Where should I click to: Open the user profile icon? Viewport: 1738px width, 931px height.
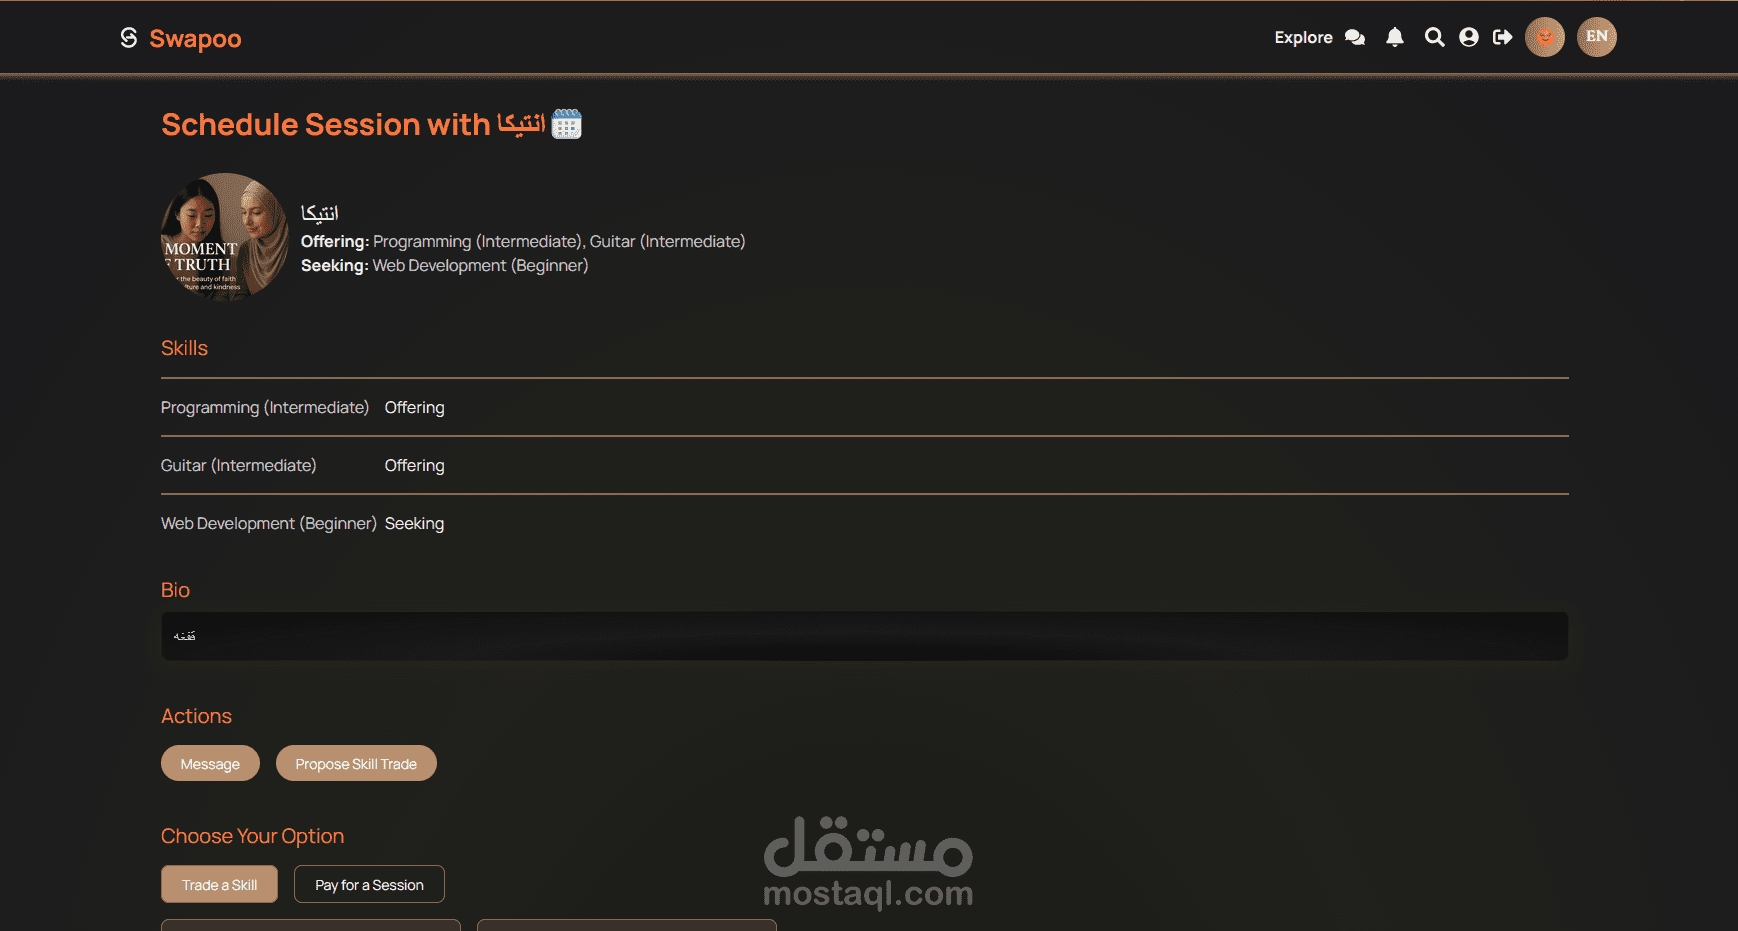tap(1469, 37)
